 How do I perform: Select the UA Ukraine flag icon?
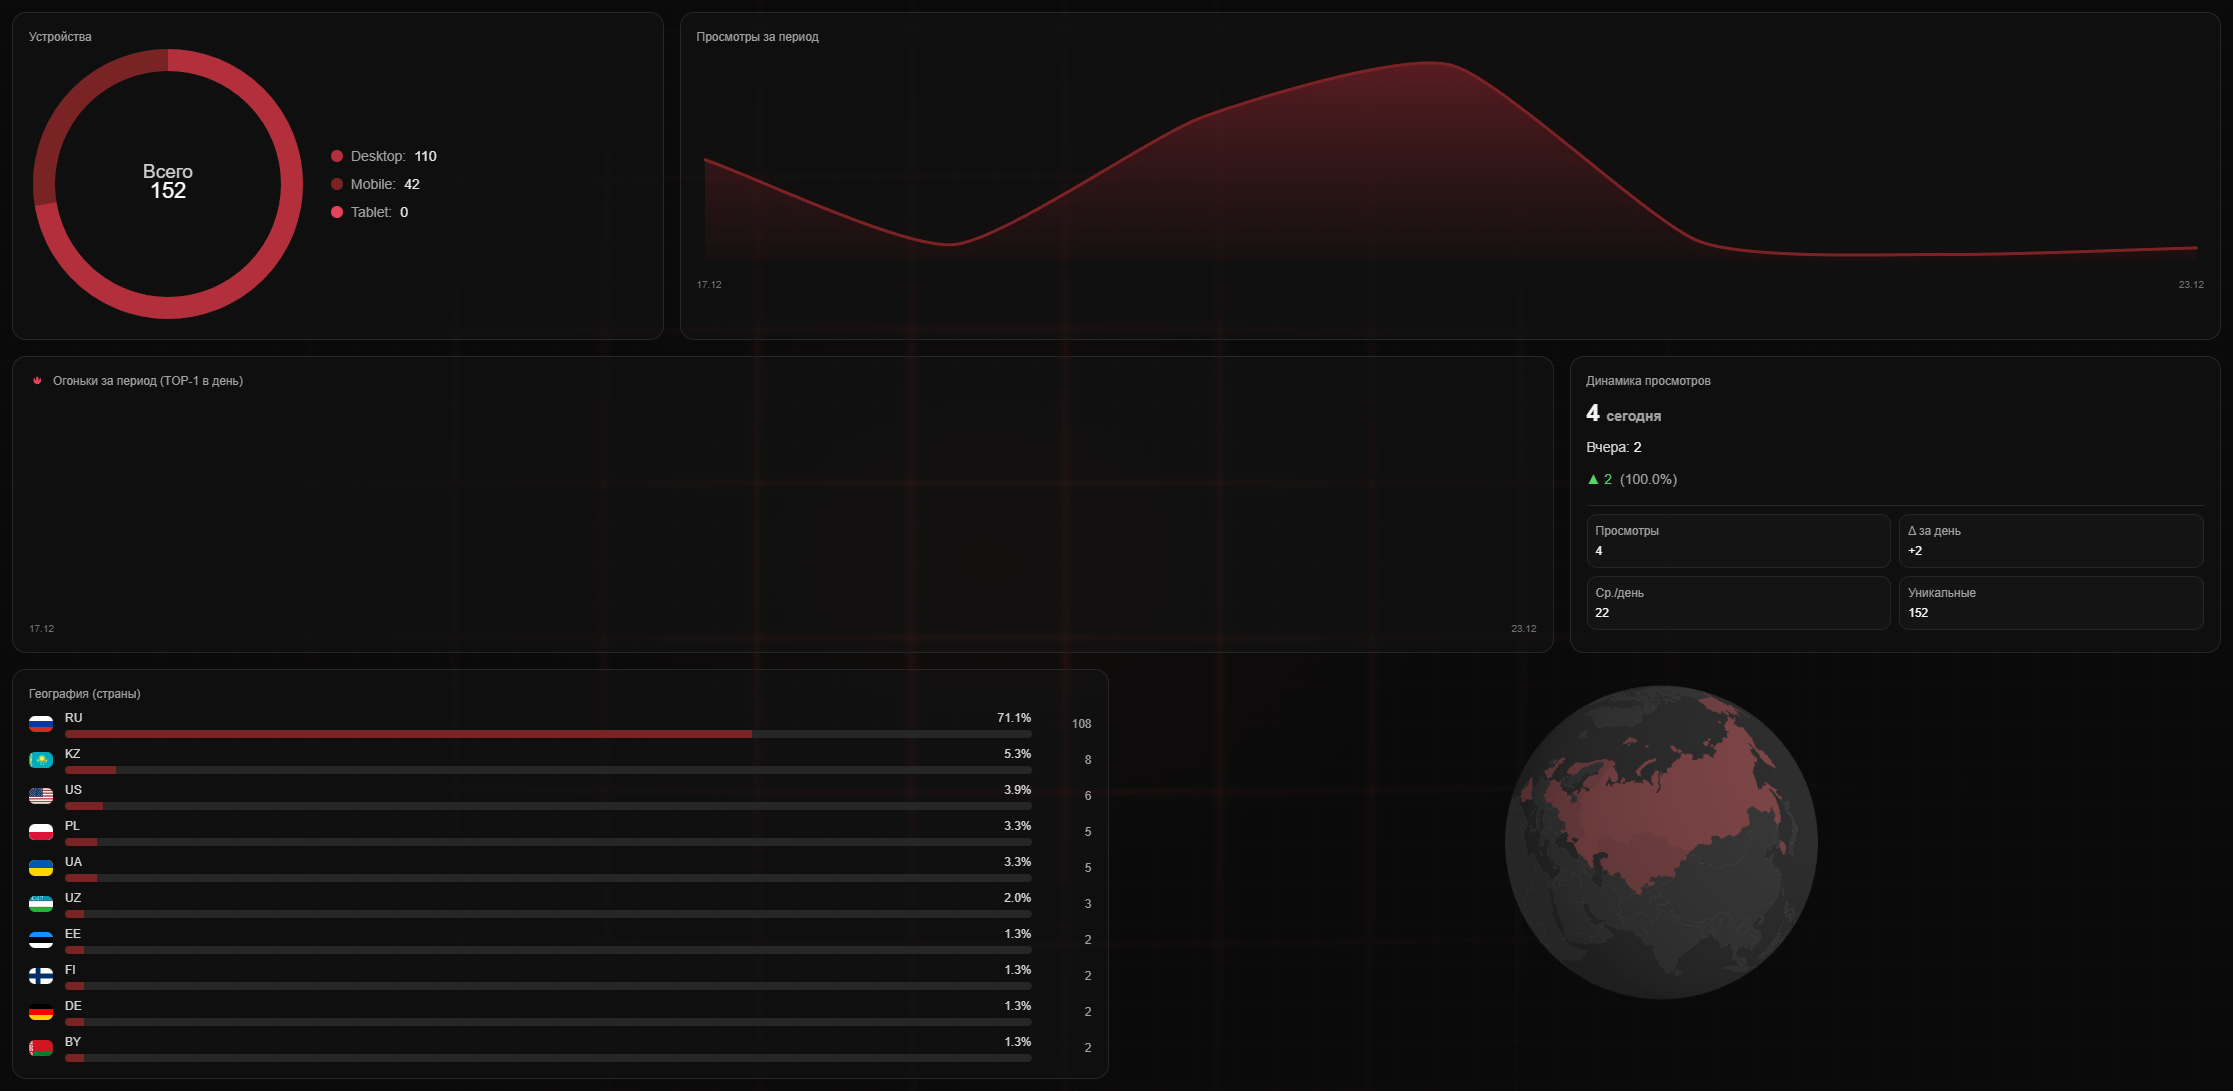point(40,868)
